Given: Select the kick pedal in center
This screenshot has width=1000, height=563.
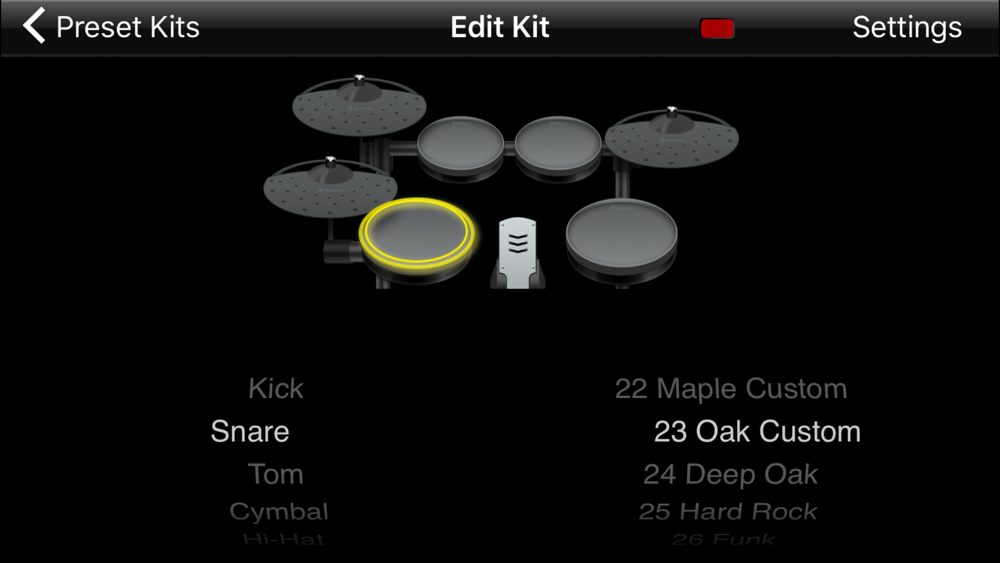Looking at the screenshot, I should point(518,252).
